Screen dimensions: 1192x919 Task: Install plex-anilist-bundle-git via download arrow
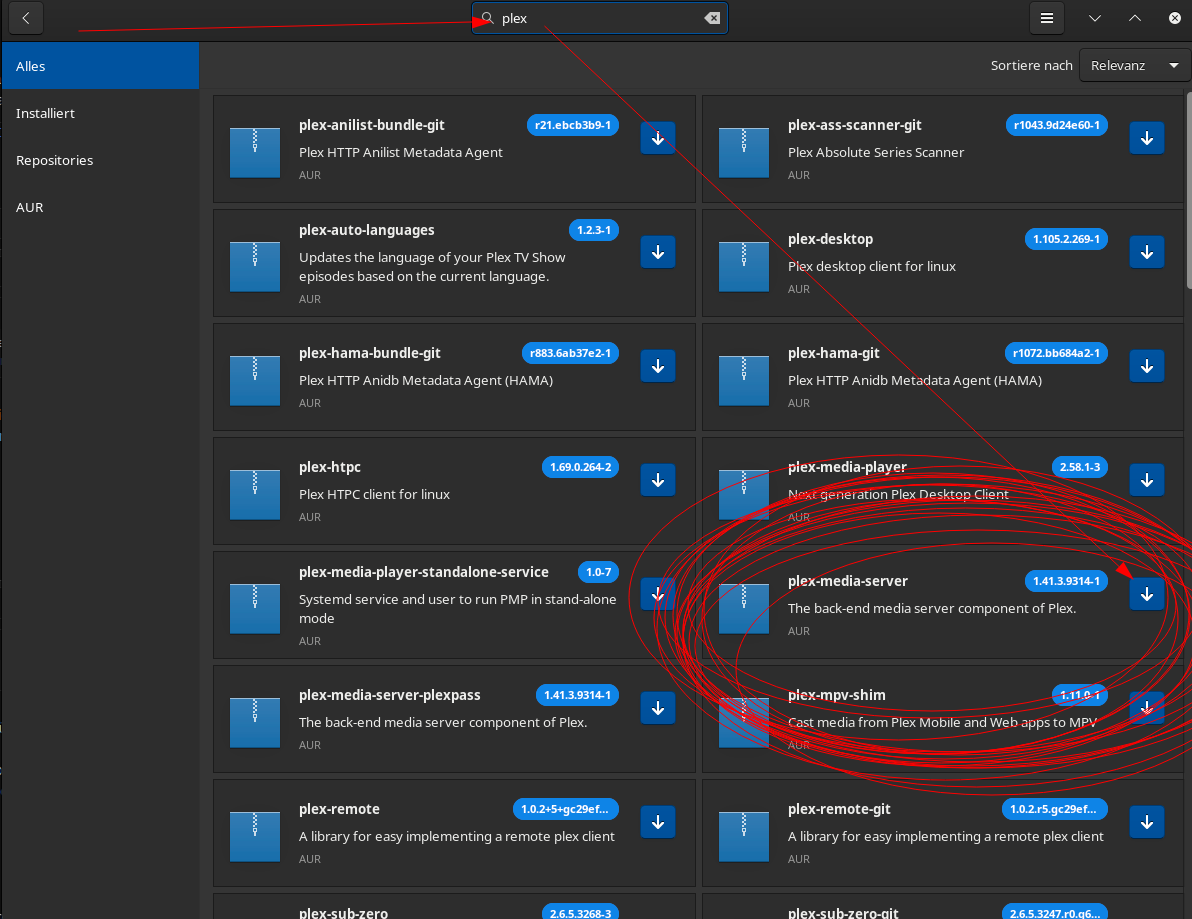pyautogui.click(x=658, y=138)
